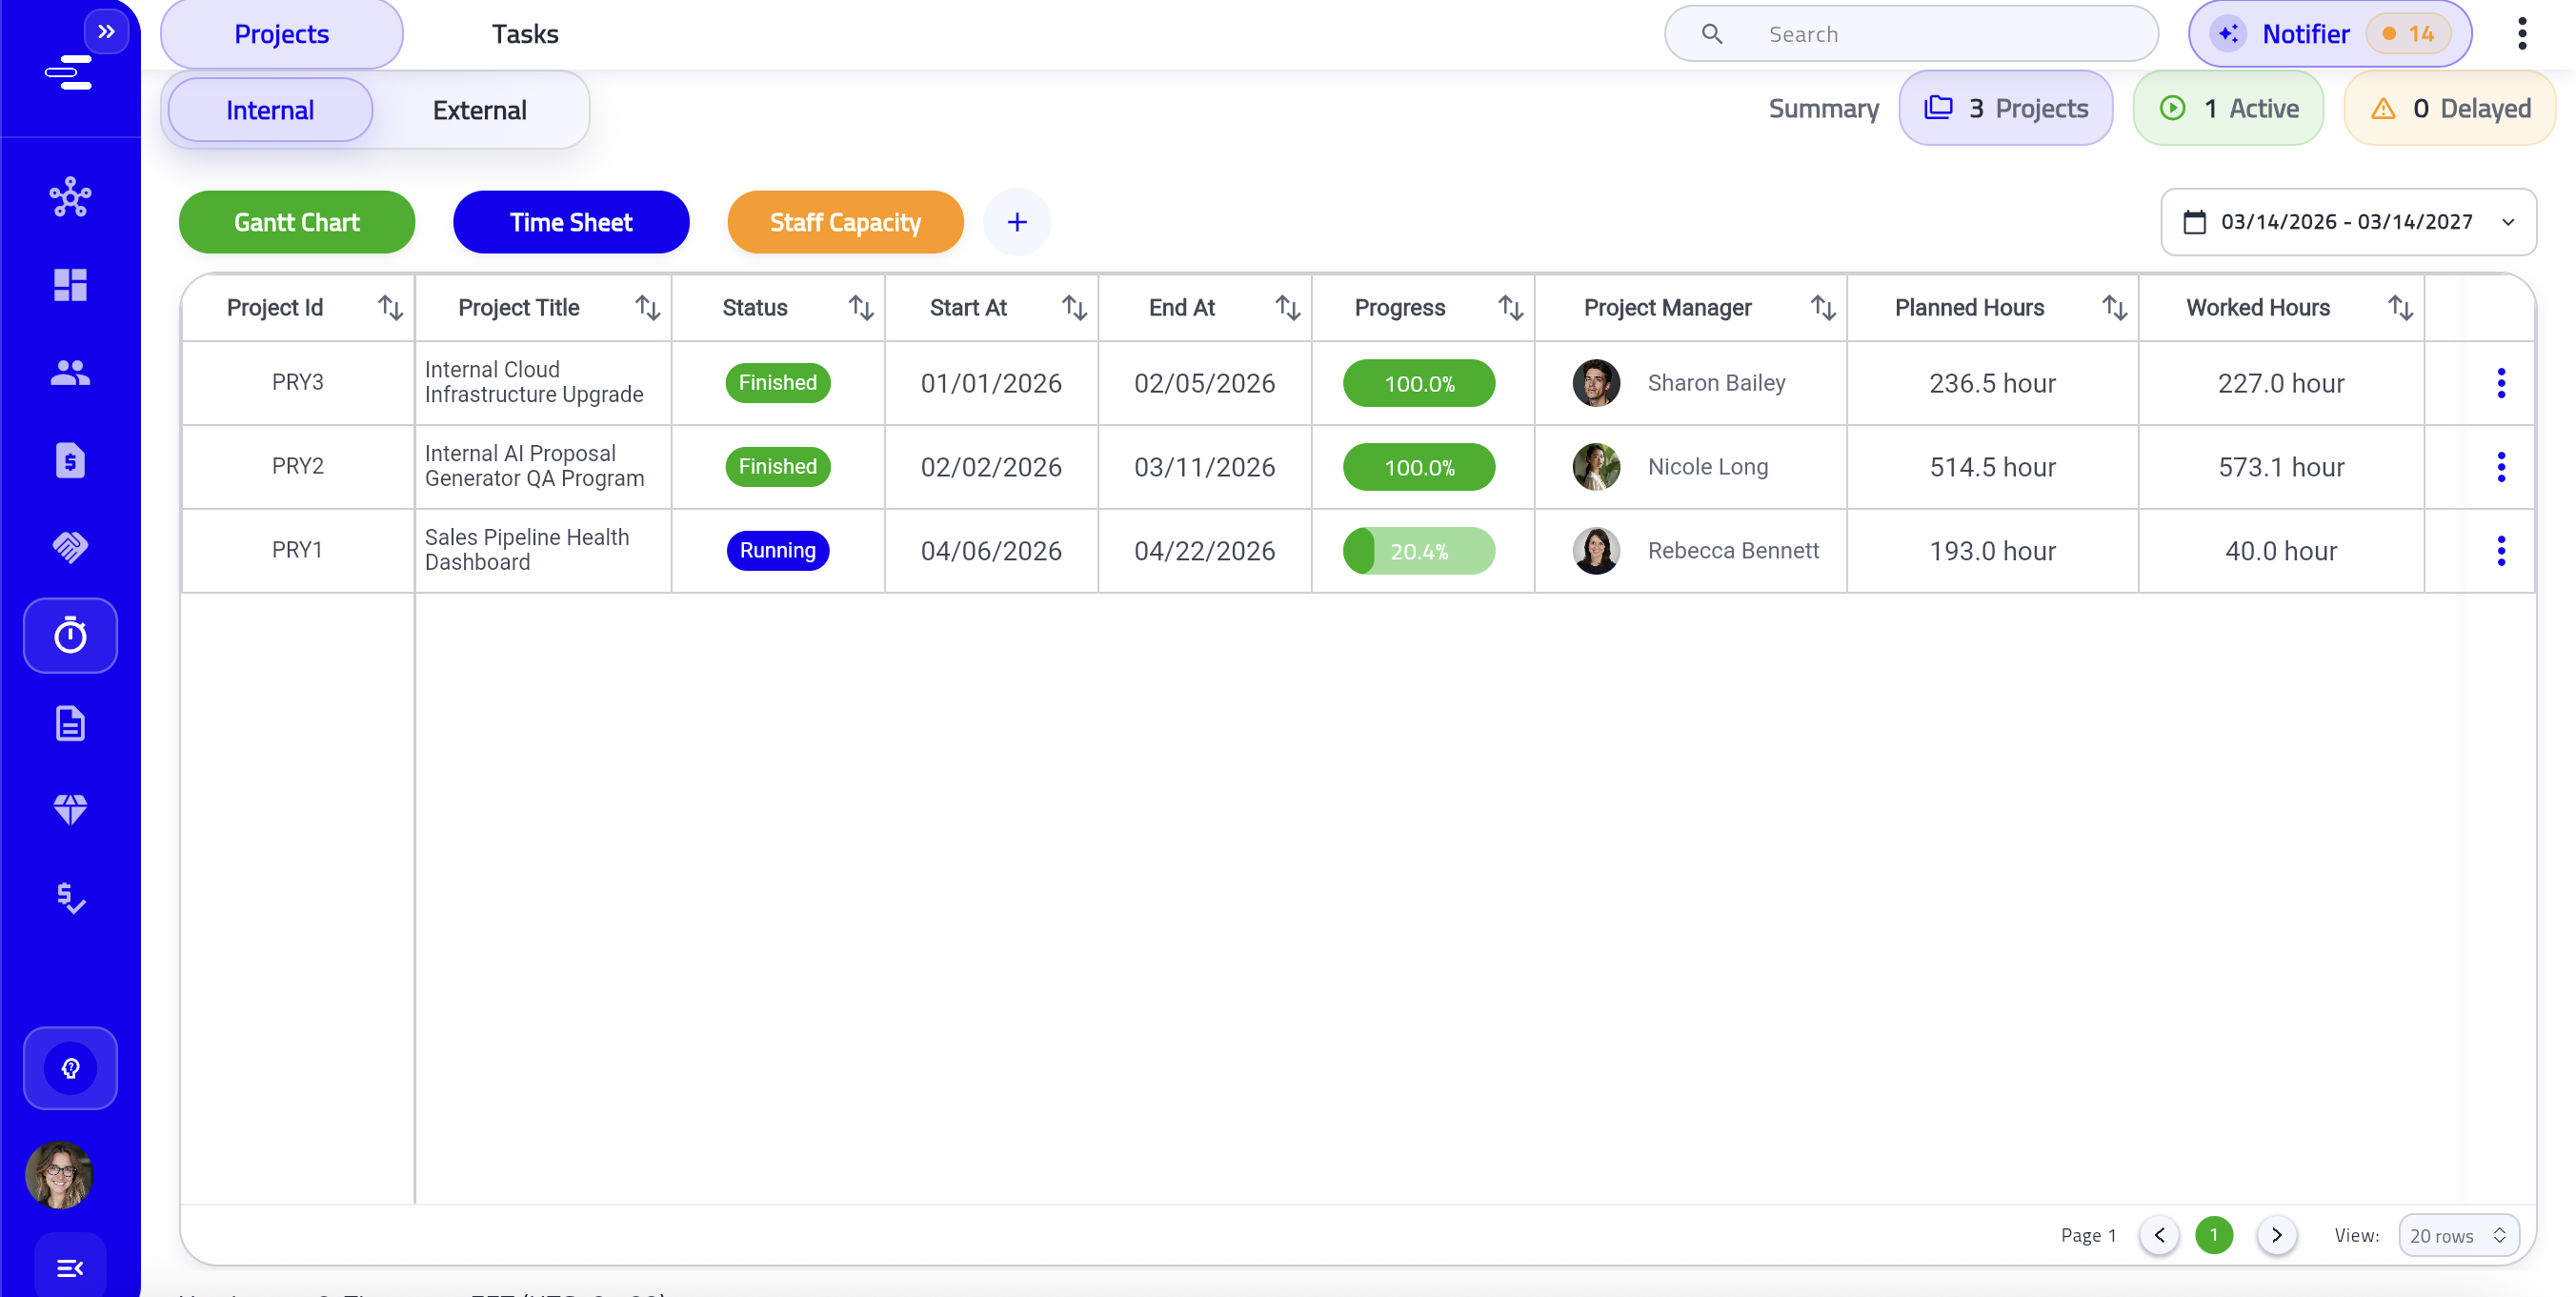Switch to External projects toggle
This screenshot has height=1297, width=2576.
[479, 110]
